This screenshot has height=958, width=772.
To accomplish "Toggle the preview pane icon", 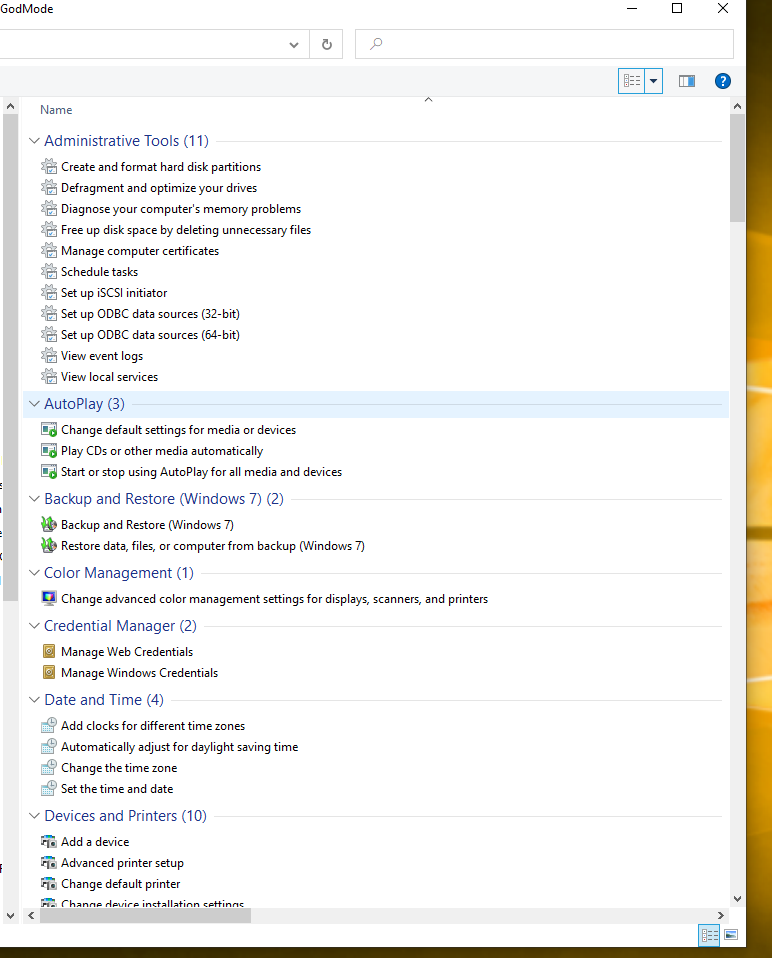I will pos(686,81).
